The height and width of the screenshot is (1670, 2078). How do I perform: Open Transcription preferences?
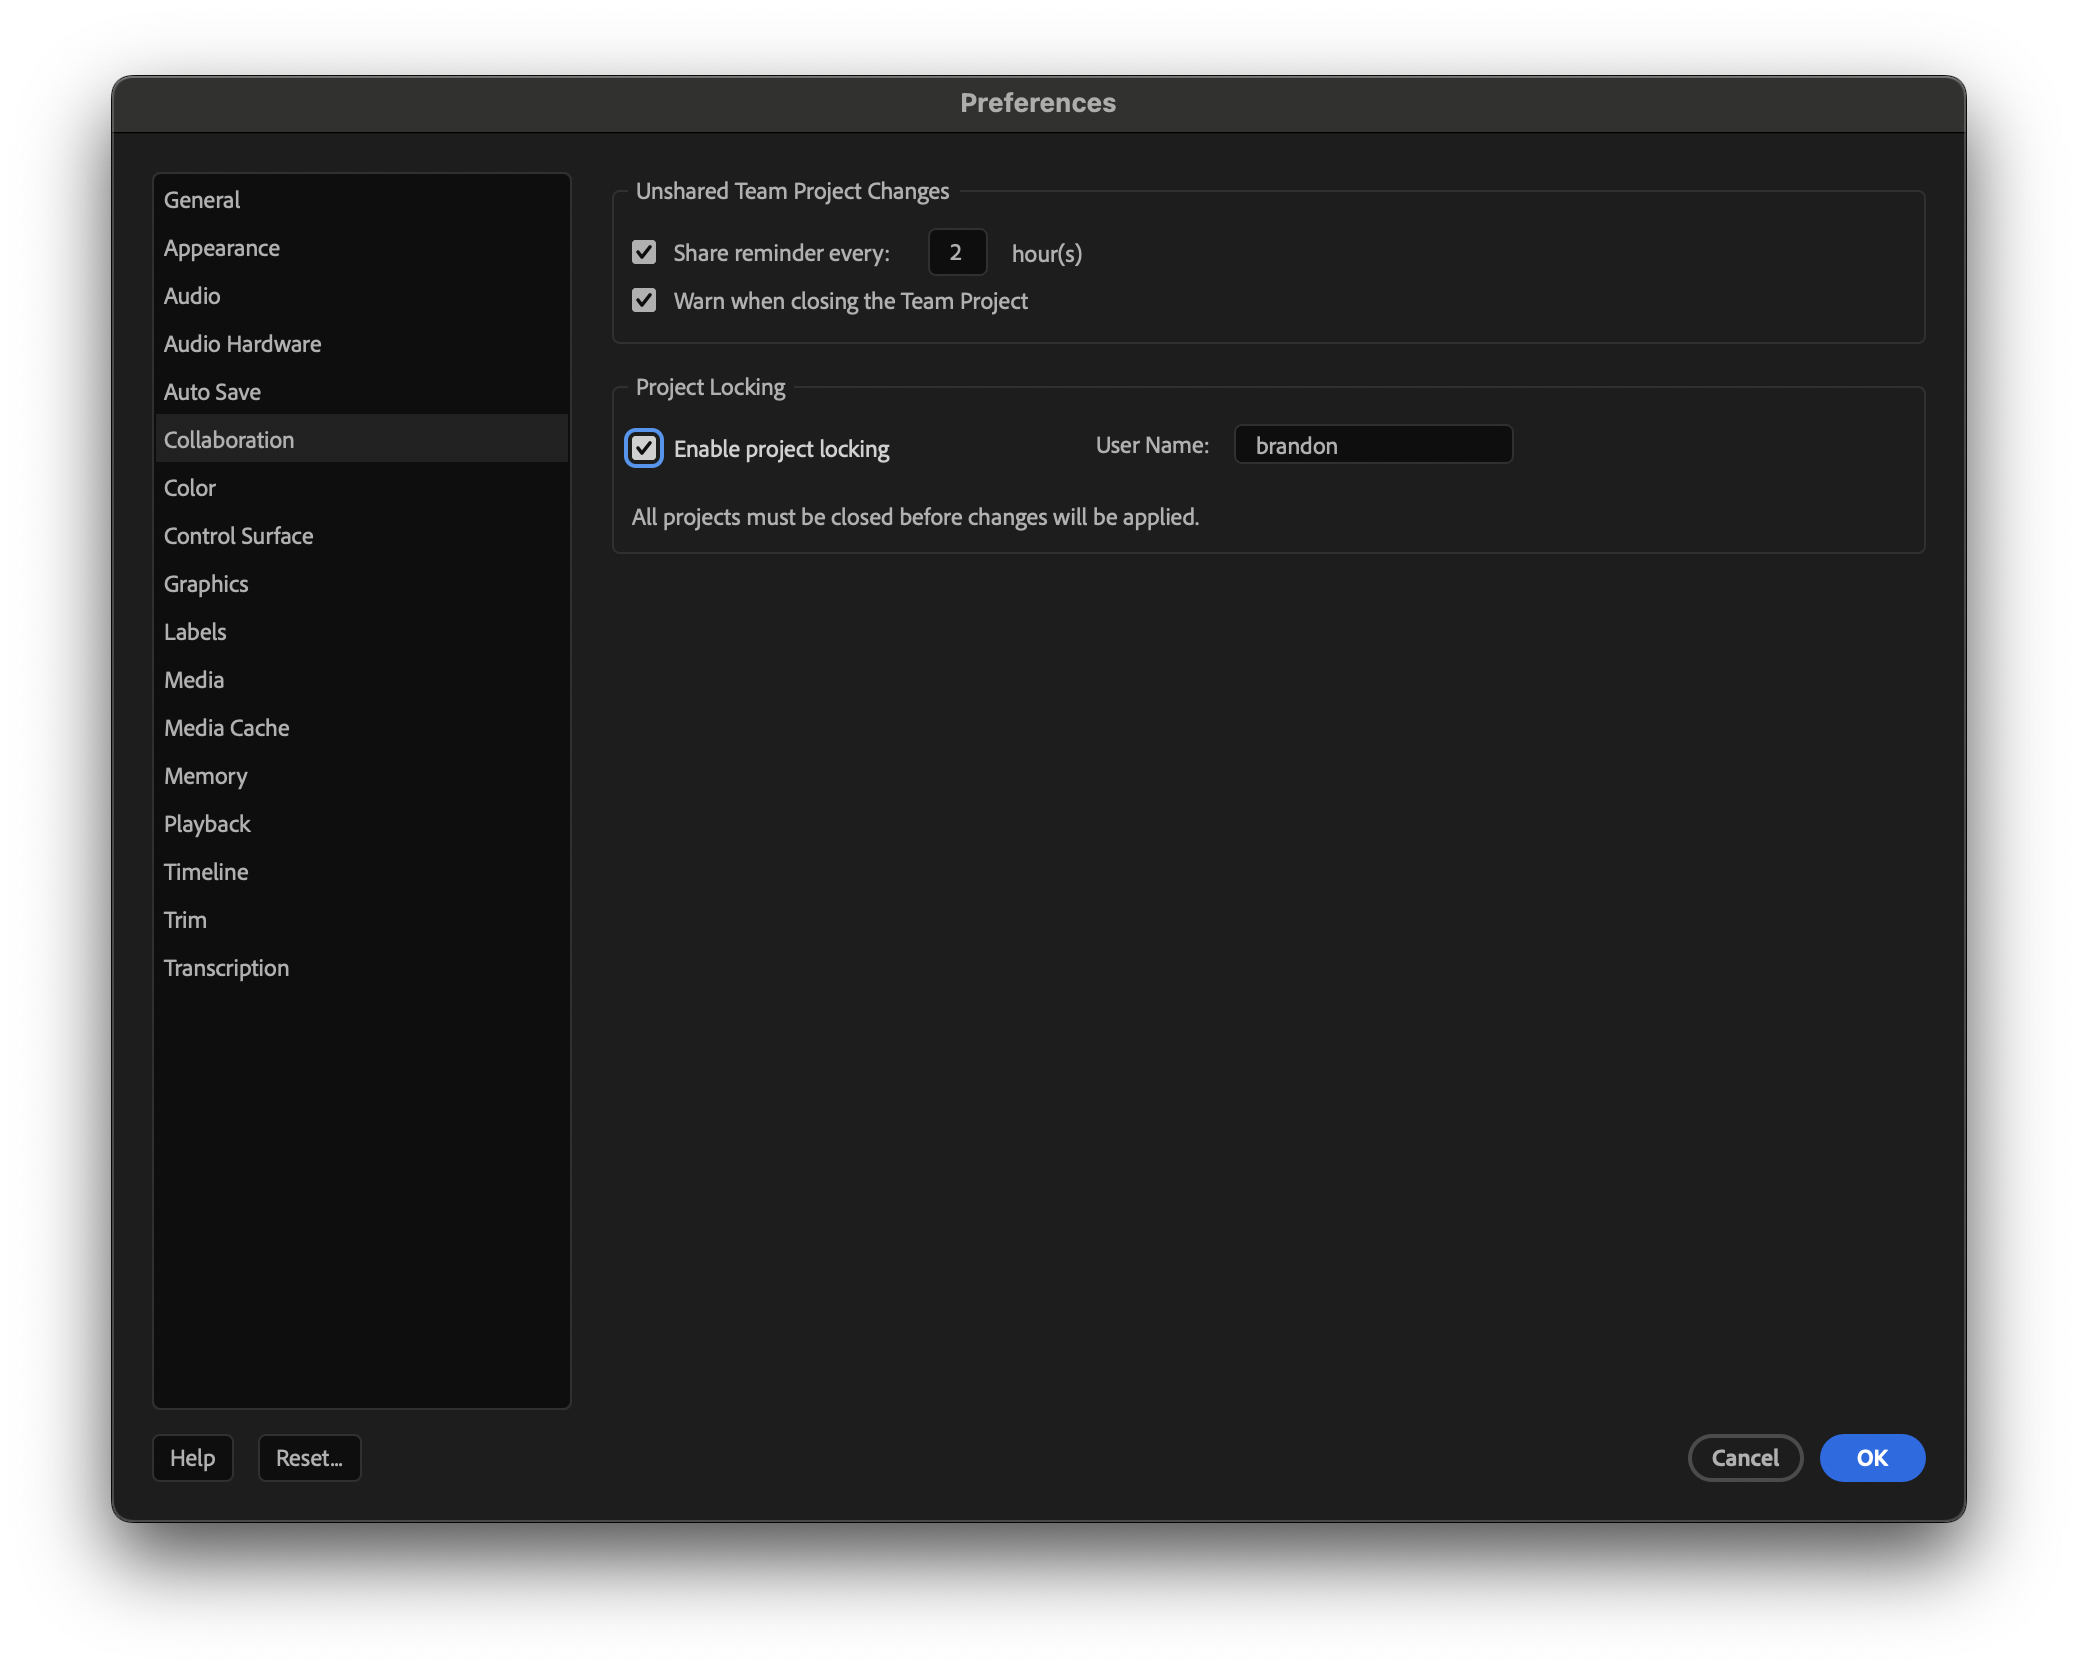(226, 968)
